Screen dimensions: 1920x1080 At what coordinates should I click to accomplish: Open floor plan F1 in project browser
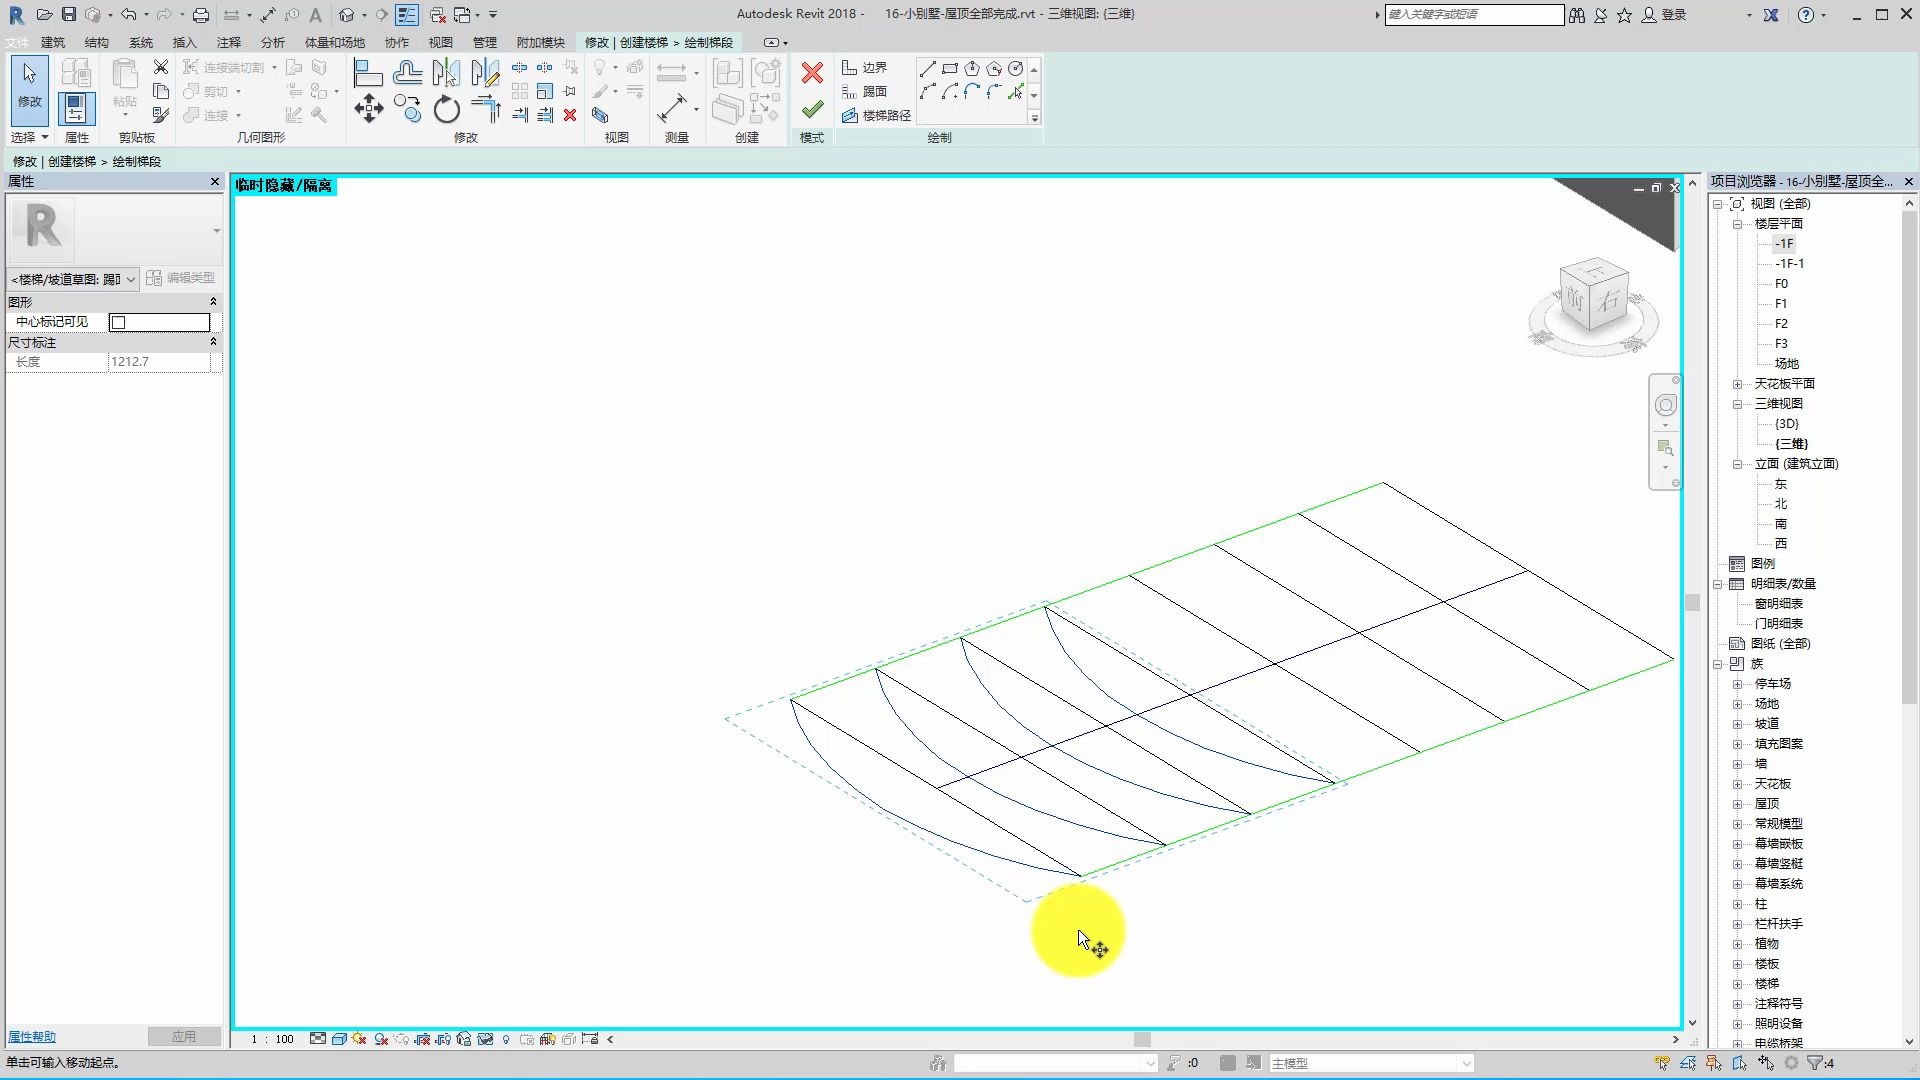pos(1781,304)
